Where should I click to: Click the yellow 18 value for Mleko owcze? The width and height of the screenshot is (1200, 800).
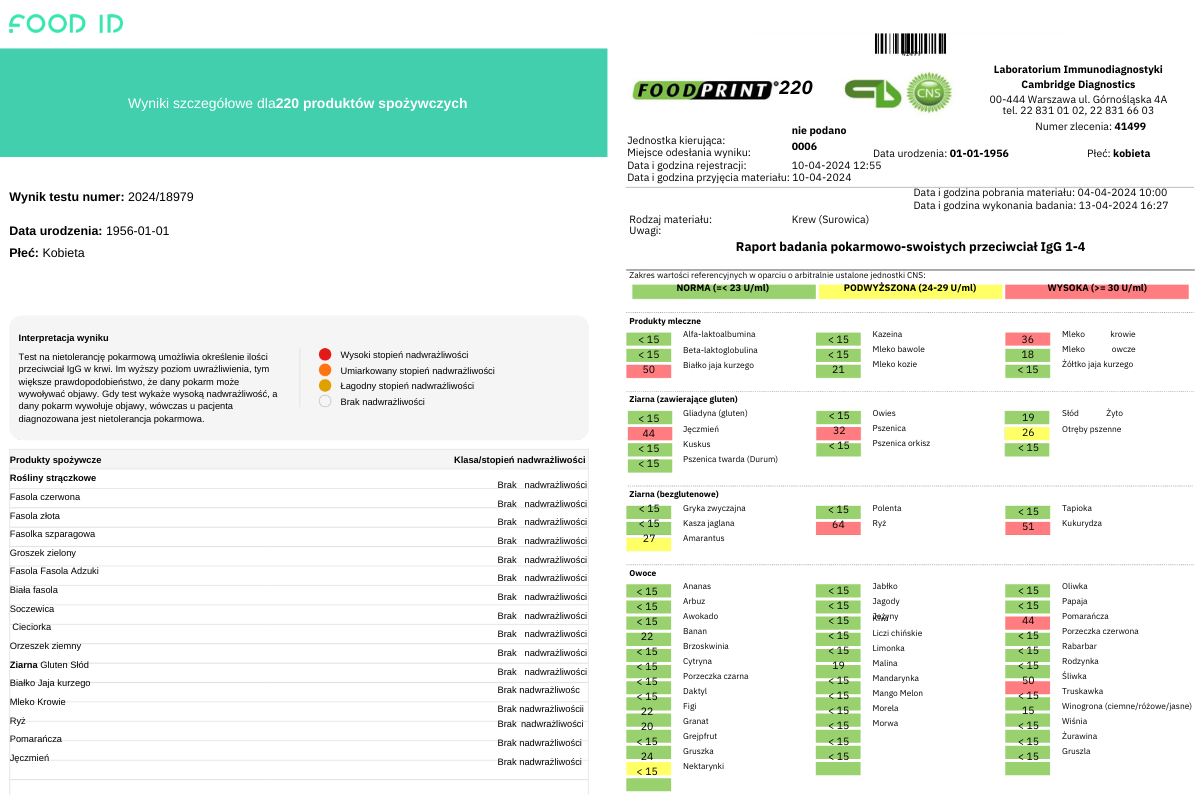click(1027, 354)
